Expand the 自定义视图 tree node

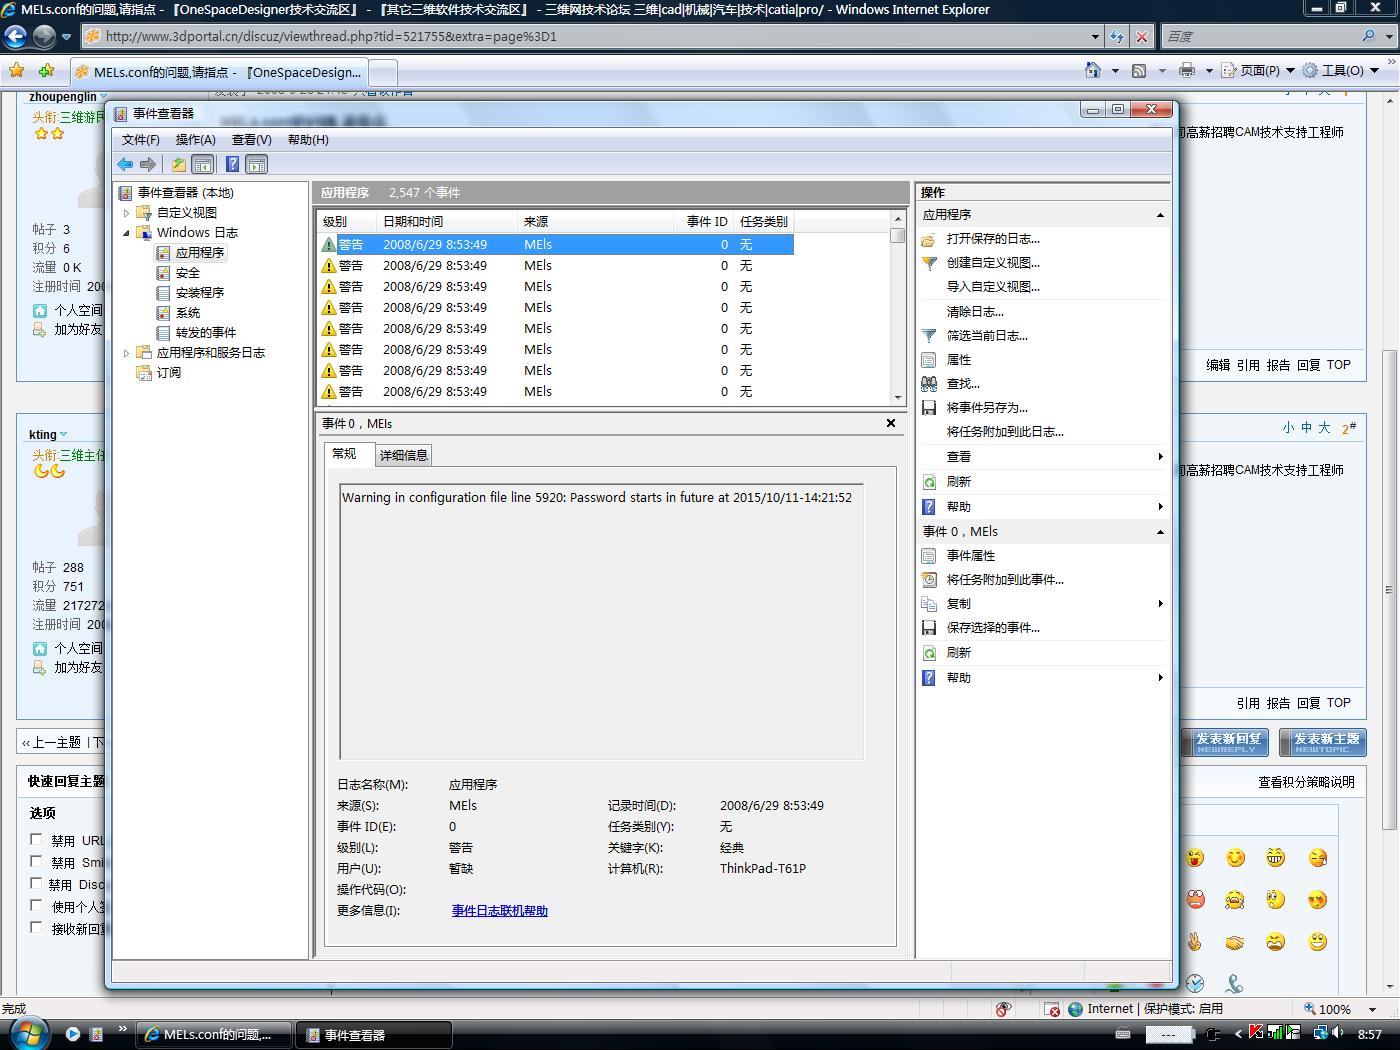pyautogui.click(x=127, y=213)
